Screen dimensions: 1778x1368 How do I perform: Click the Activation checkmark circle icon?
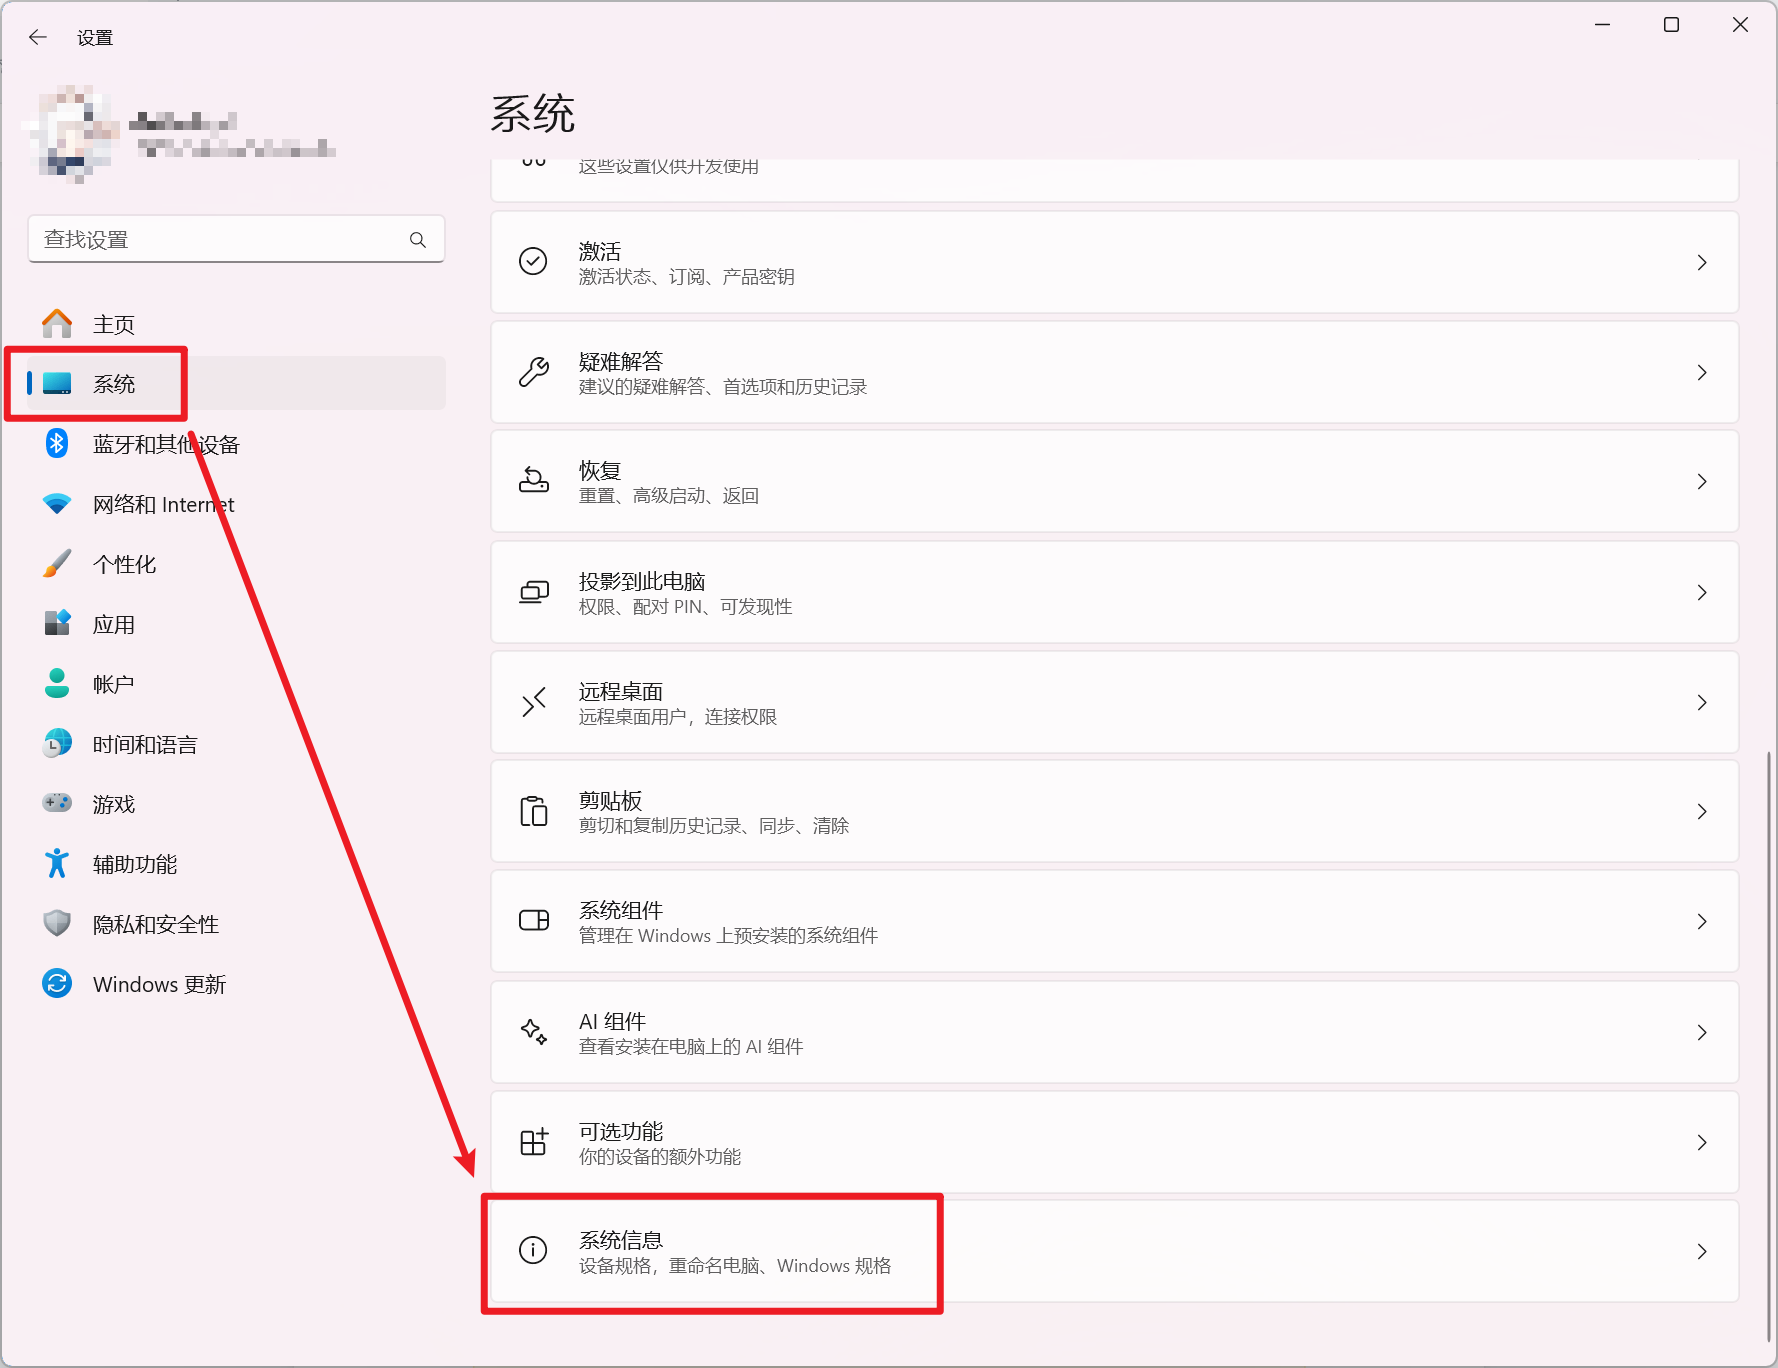click(533, 262)
